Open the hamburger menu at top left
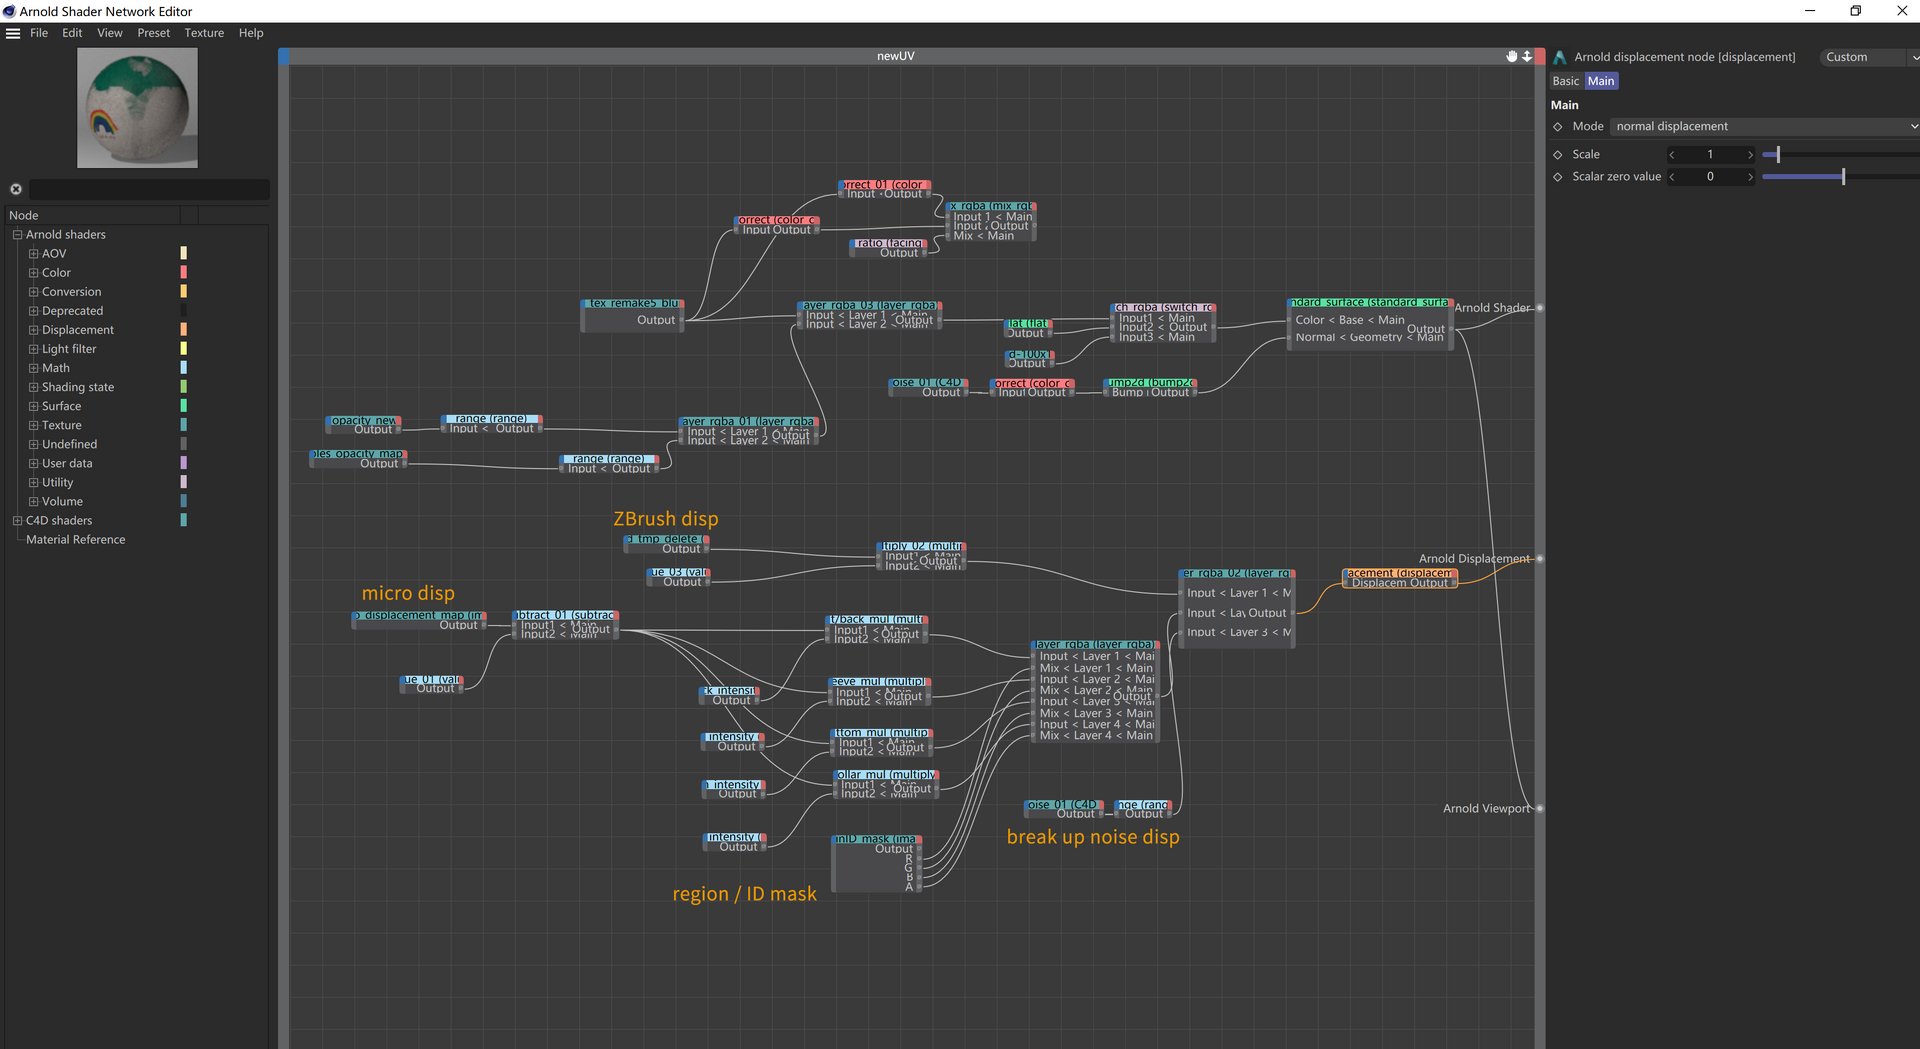This screenshot has height=1049, width=1920. point(13,33)
